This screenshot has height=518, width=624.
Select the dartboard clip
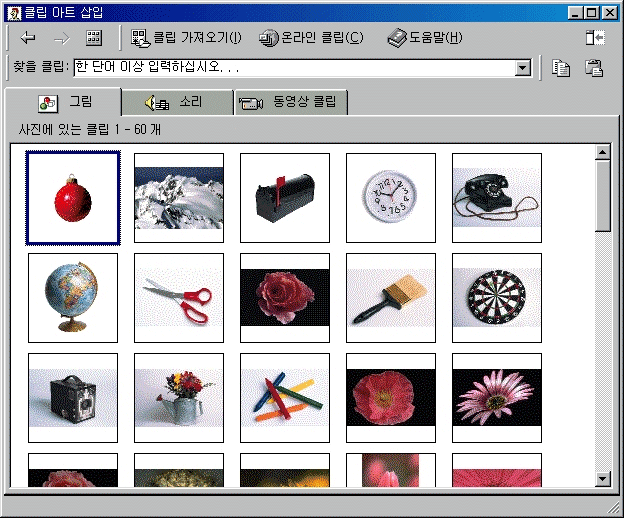pos(497,298)
